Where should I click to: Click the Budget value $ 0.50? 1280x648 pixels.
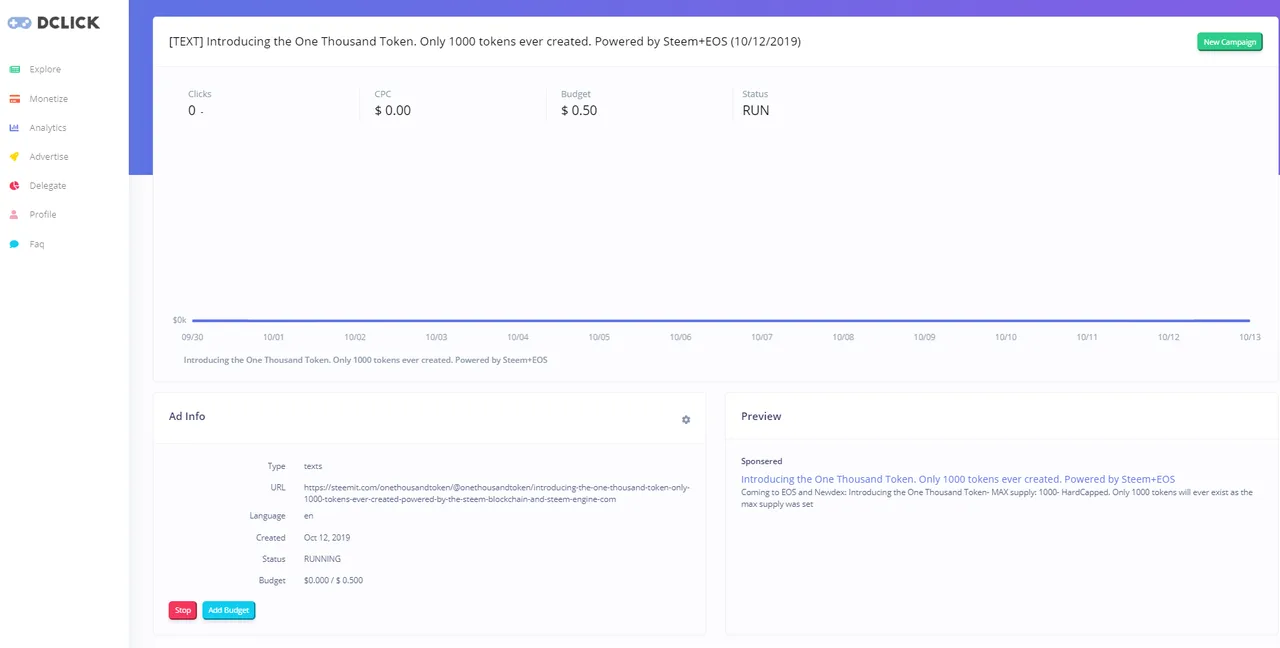tap(579, 111)
